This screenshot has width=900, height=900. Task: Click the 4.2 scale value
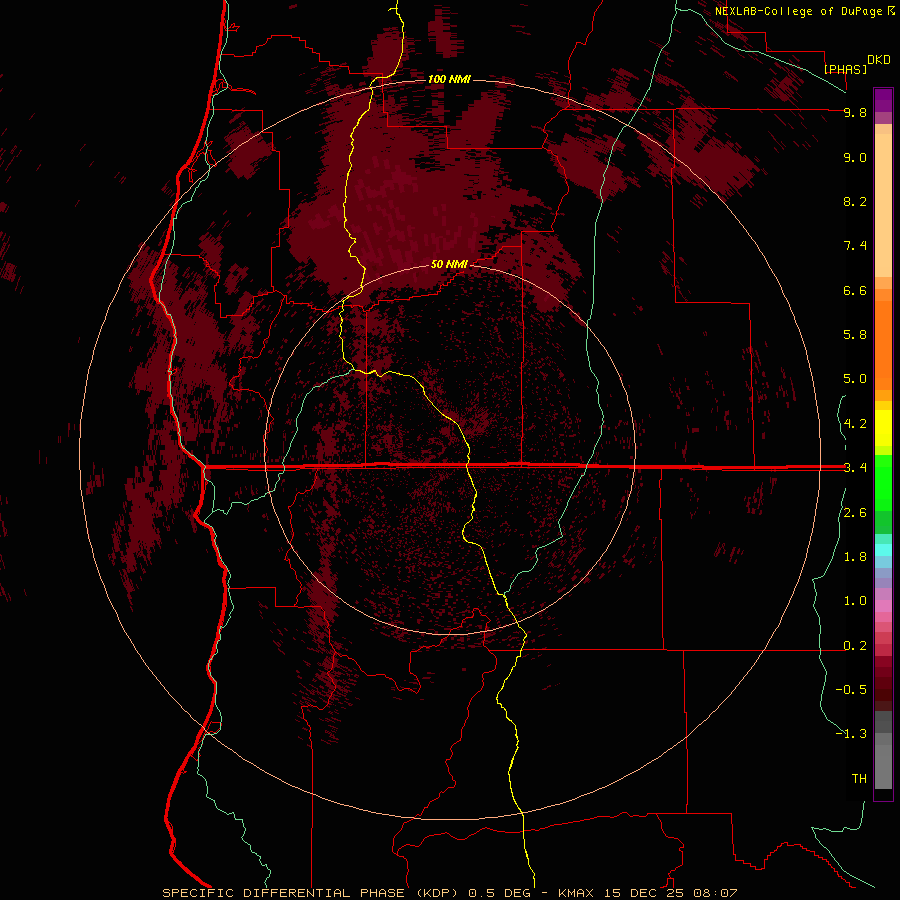[x=855, y=424]
